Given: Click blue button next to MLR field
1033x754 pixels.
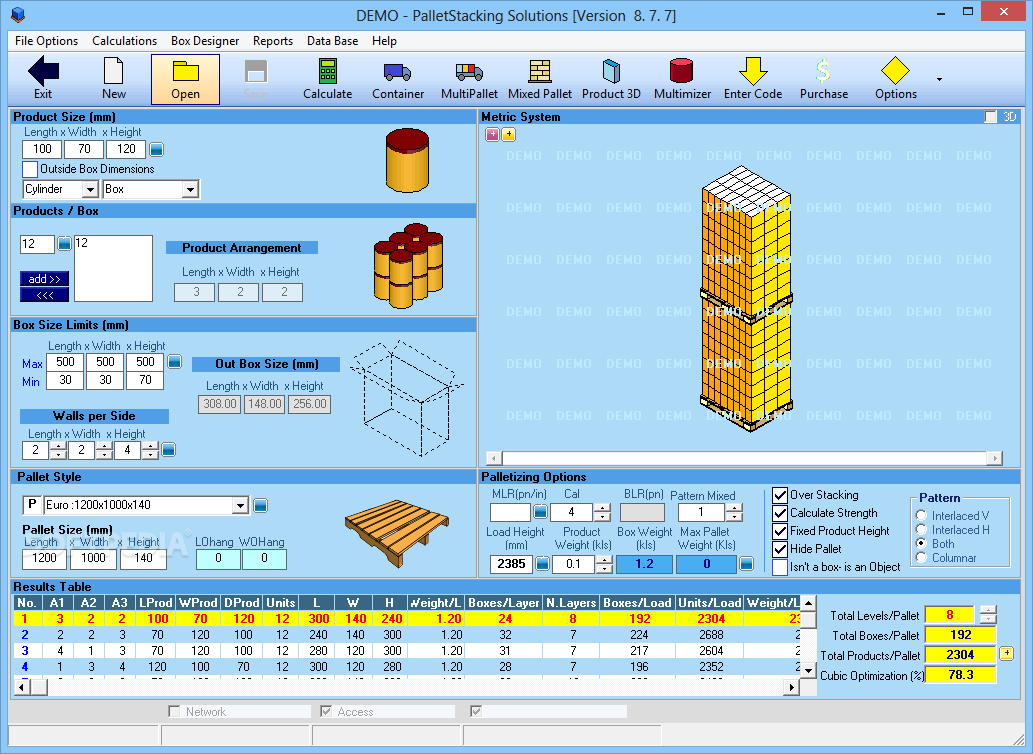Looking at the screenshot, I should pos(540,511).
